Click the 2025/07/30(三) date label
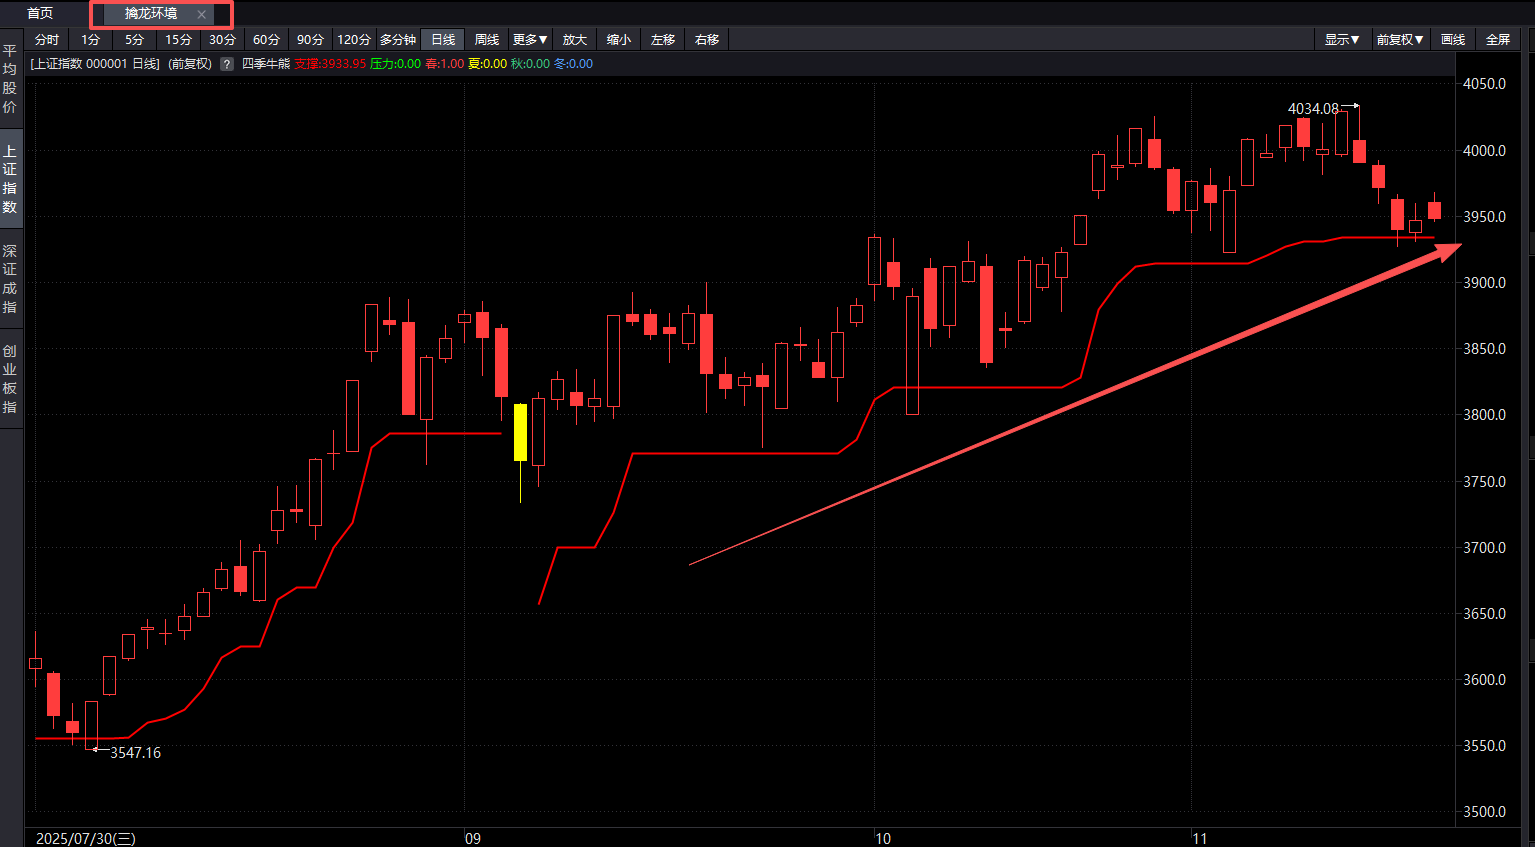 [86, 839]
